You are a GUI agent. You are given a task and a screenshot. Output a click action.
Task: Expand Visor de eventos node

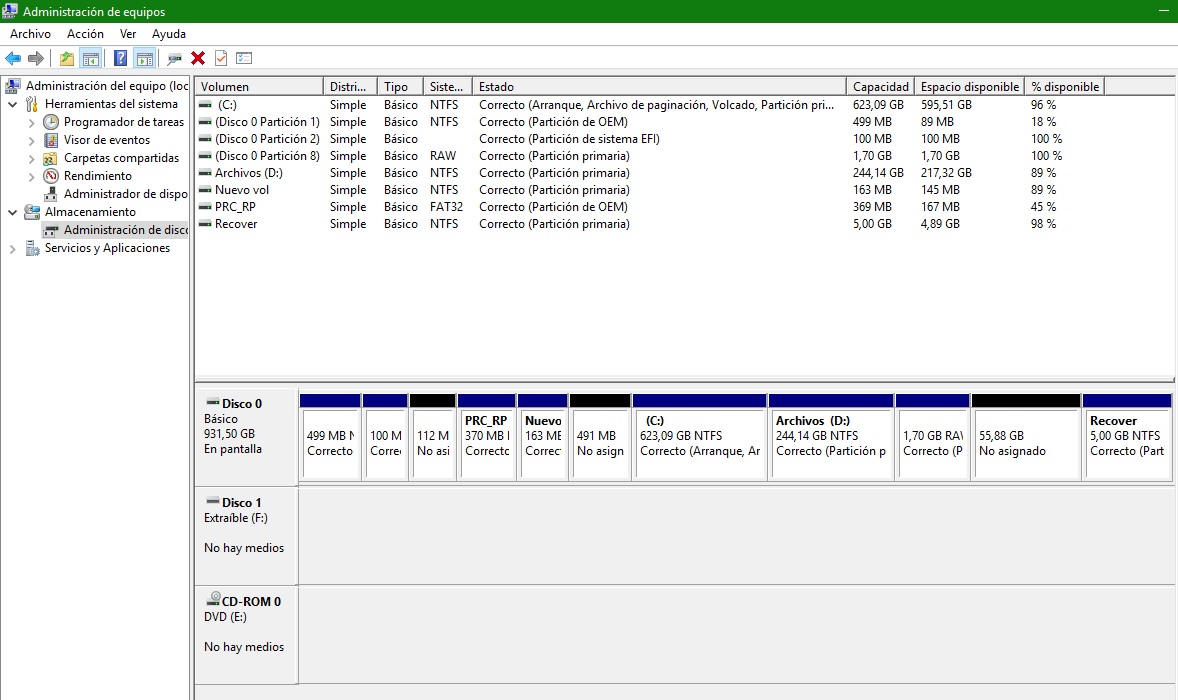[32, 140]
